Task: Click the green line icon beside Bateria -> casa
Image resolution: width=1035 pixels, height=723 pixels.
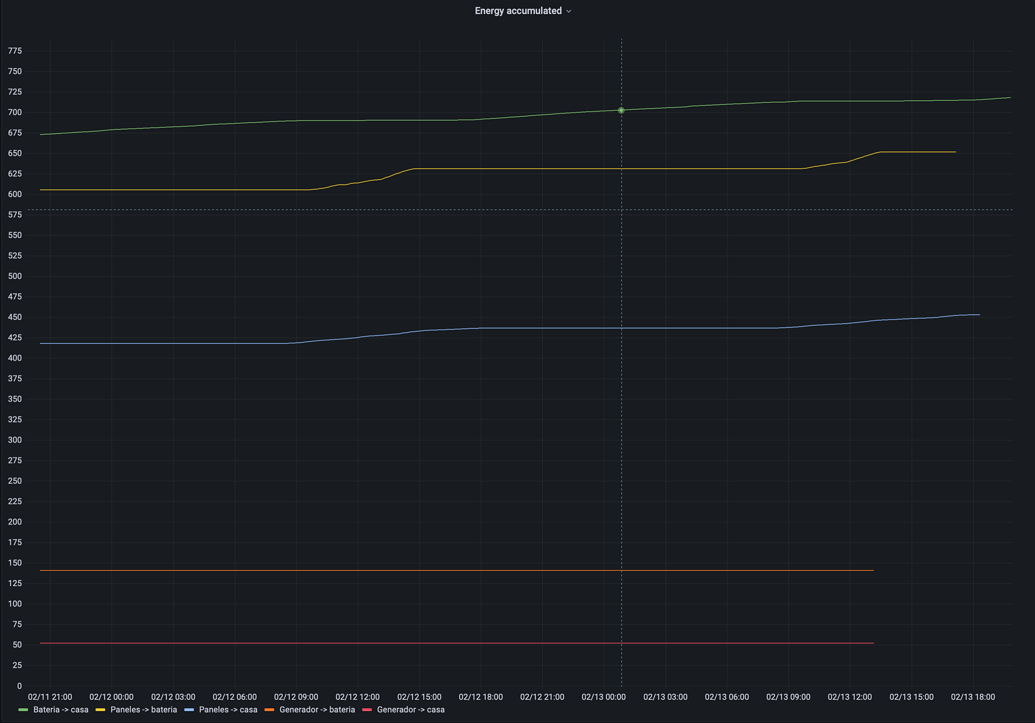Action: pos(25,709)
